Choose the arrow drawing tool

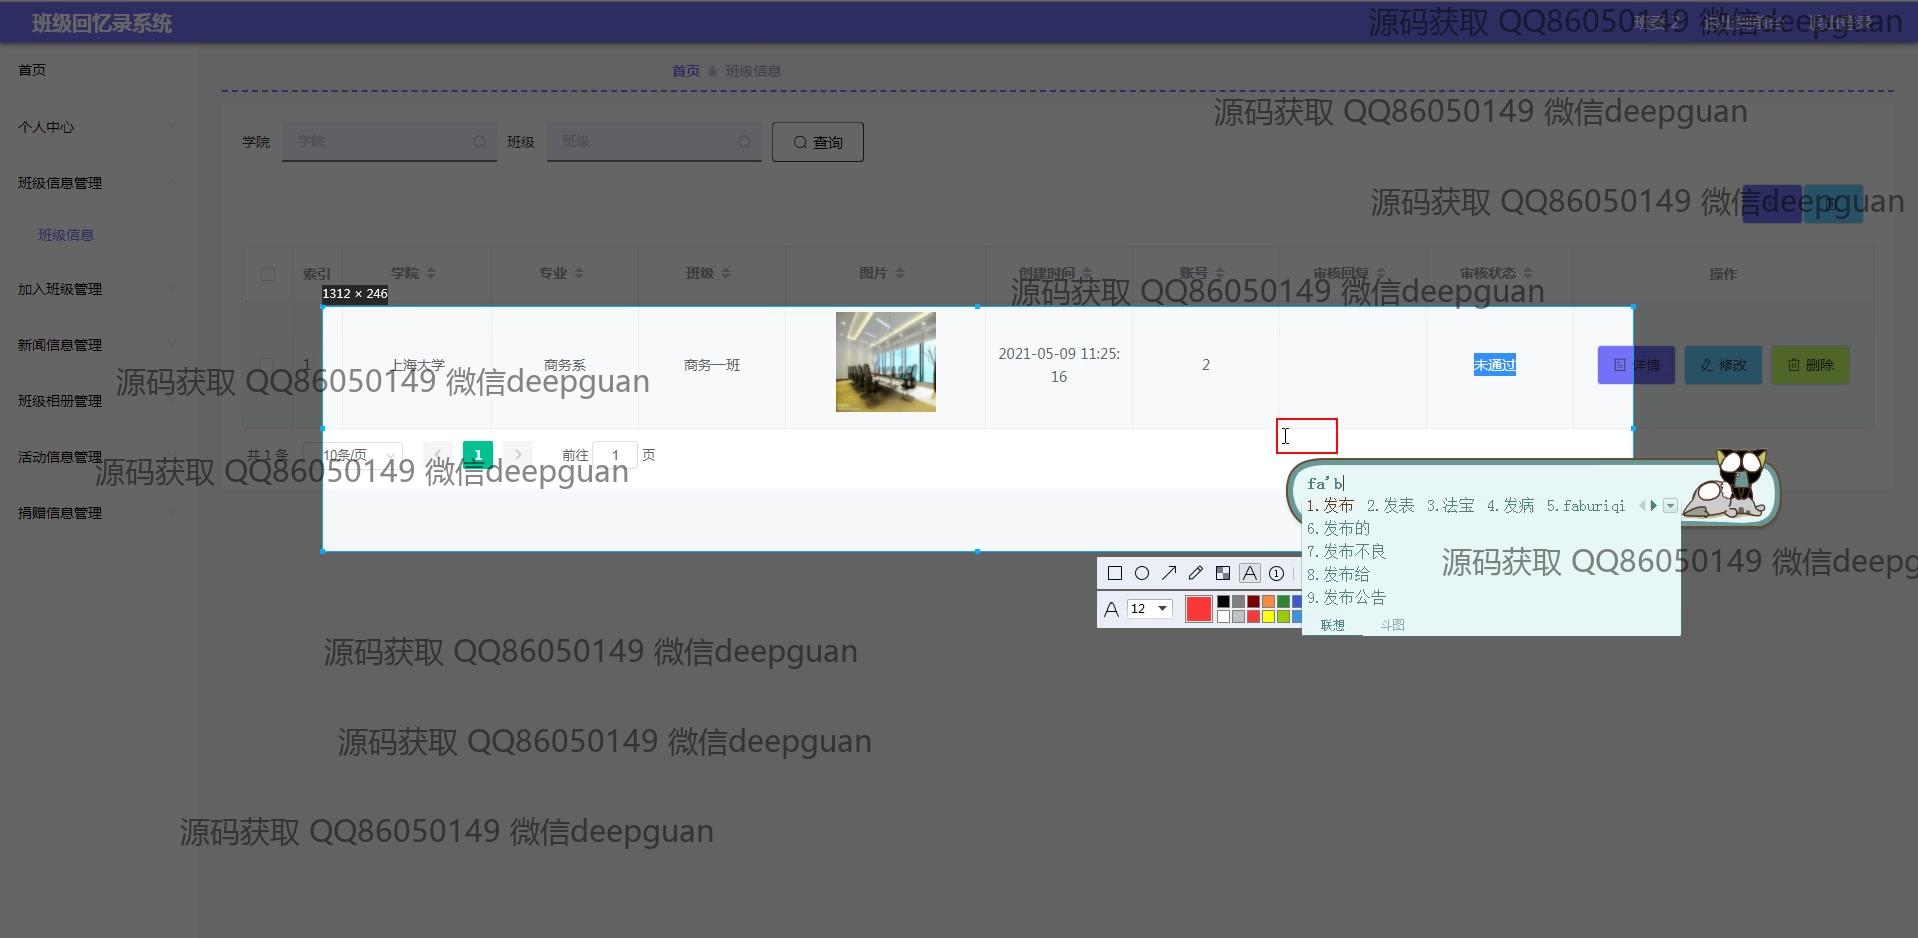point(1168,573)
